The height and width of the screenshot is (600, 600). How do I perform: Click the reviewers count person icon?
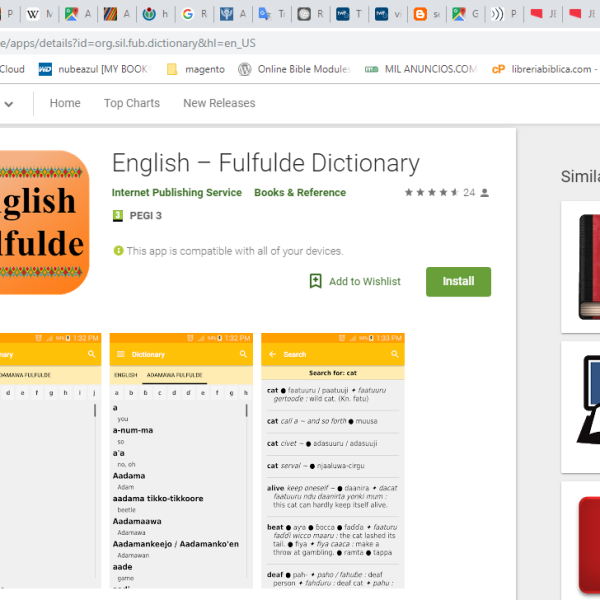click(484, 192)
